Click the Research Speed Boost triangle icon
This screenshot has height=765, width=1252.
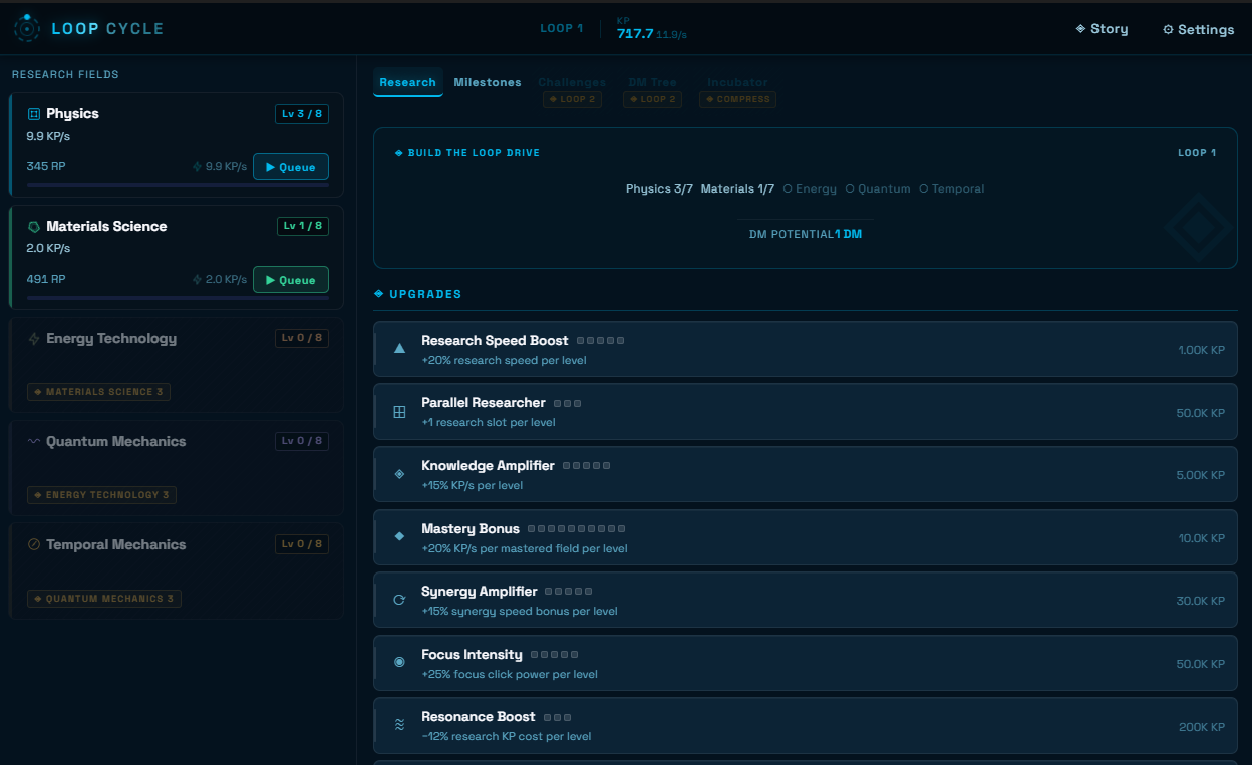tap(399, 349)
